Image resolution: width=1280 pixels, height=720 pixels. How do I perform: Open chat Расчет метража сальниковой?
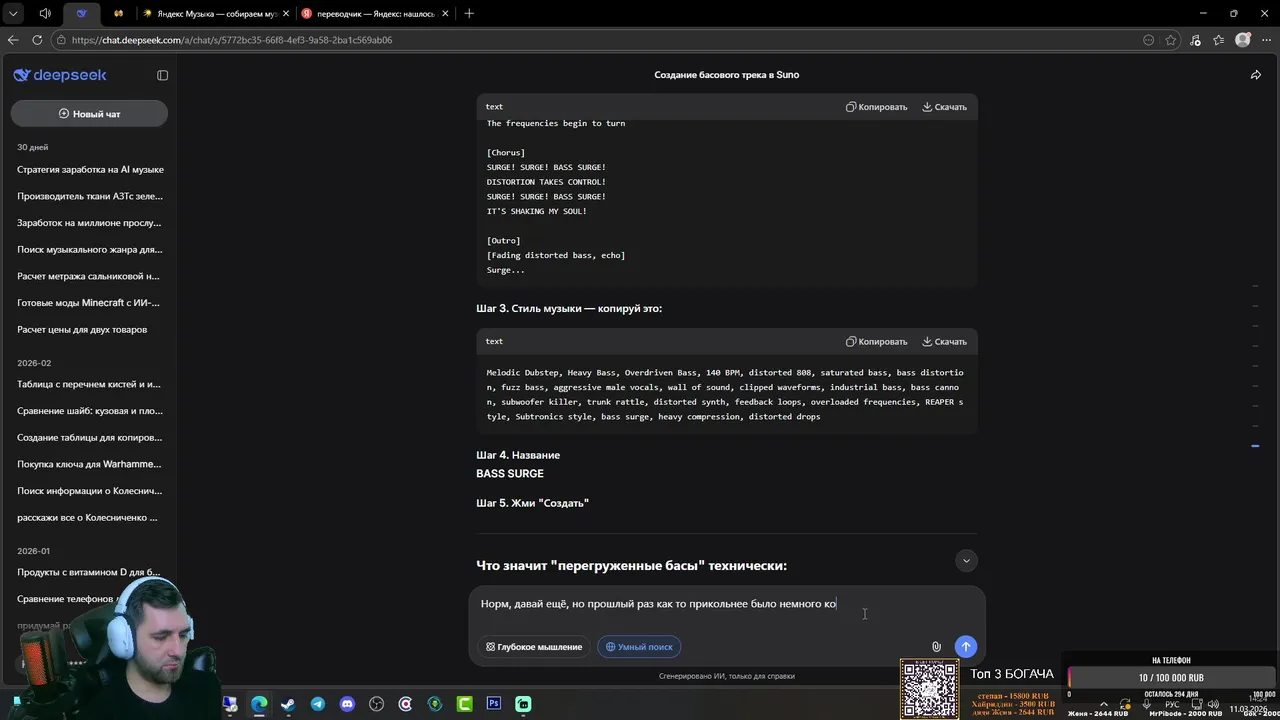[x=90, y=276]
